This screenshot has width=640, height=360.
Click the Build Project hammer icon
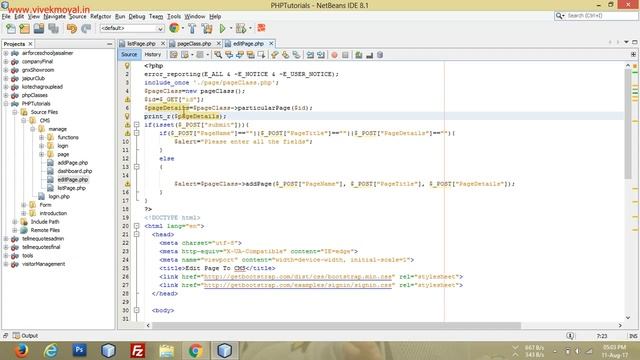[192, 28]
